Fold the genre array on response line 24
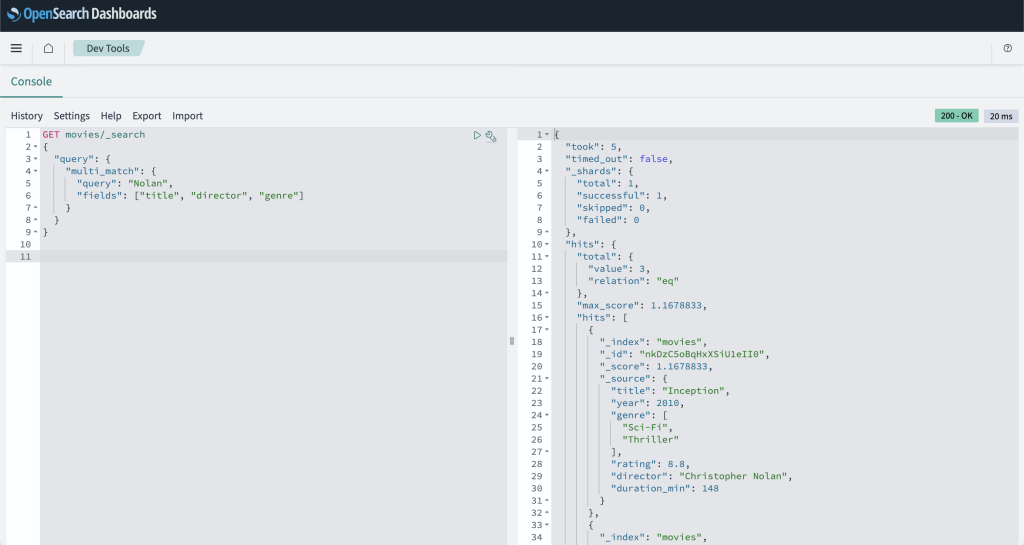Image resolution: width=1024 pixels, height=545 pixels. (x=547, y=415)
